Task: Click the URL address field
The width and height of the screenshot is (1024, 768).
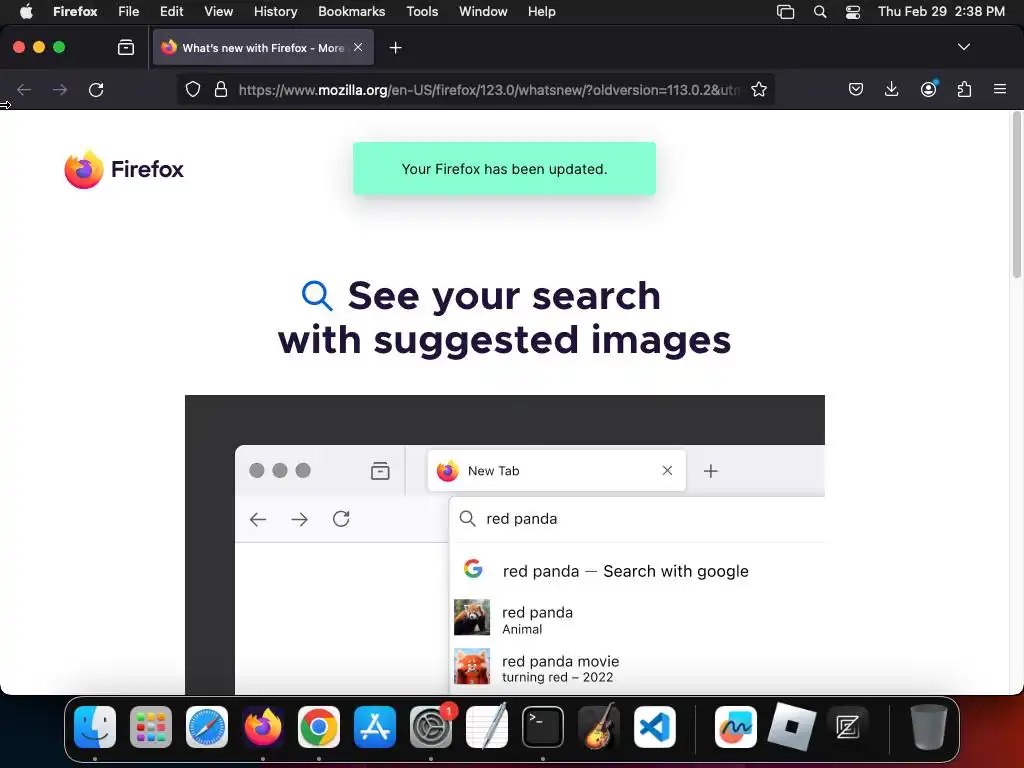Action: click(x=490, y=89)
